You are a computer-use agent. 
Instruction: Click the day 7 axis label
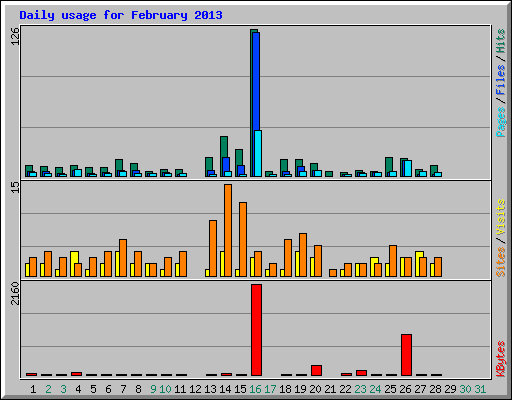tap(123, 389)
